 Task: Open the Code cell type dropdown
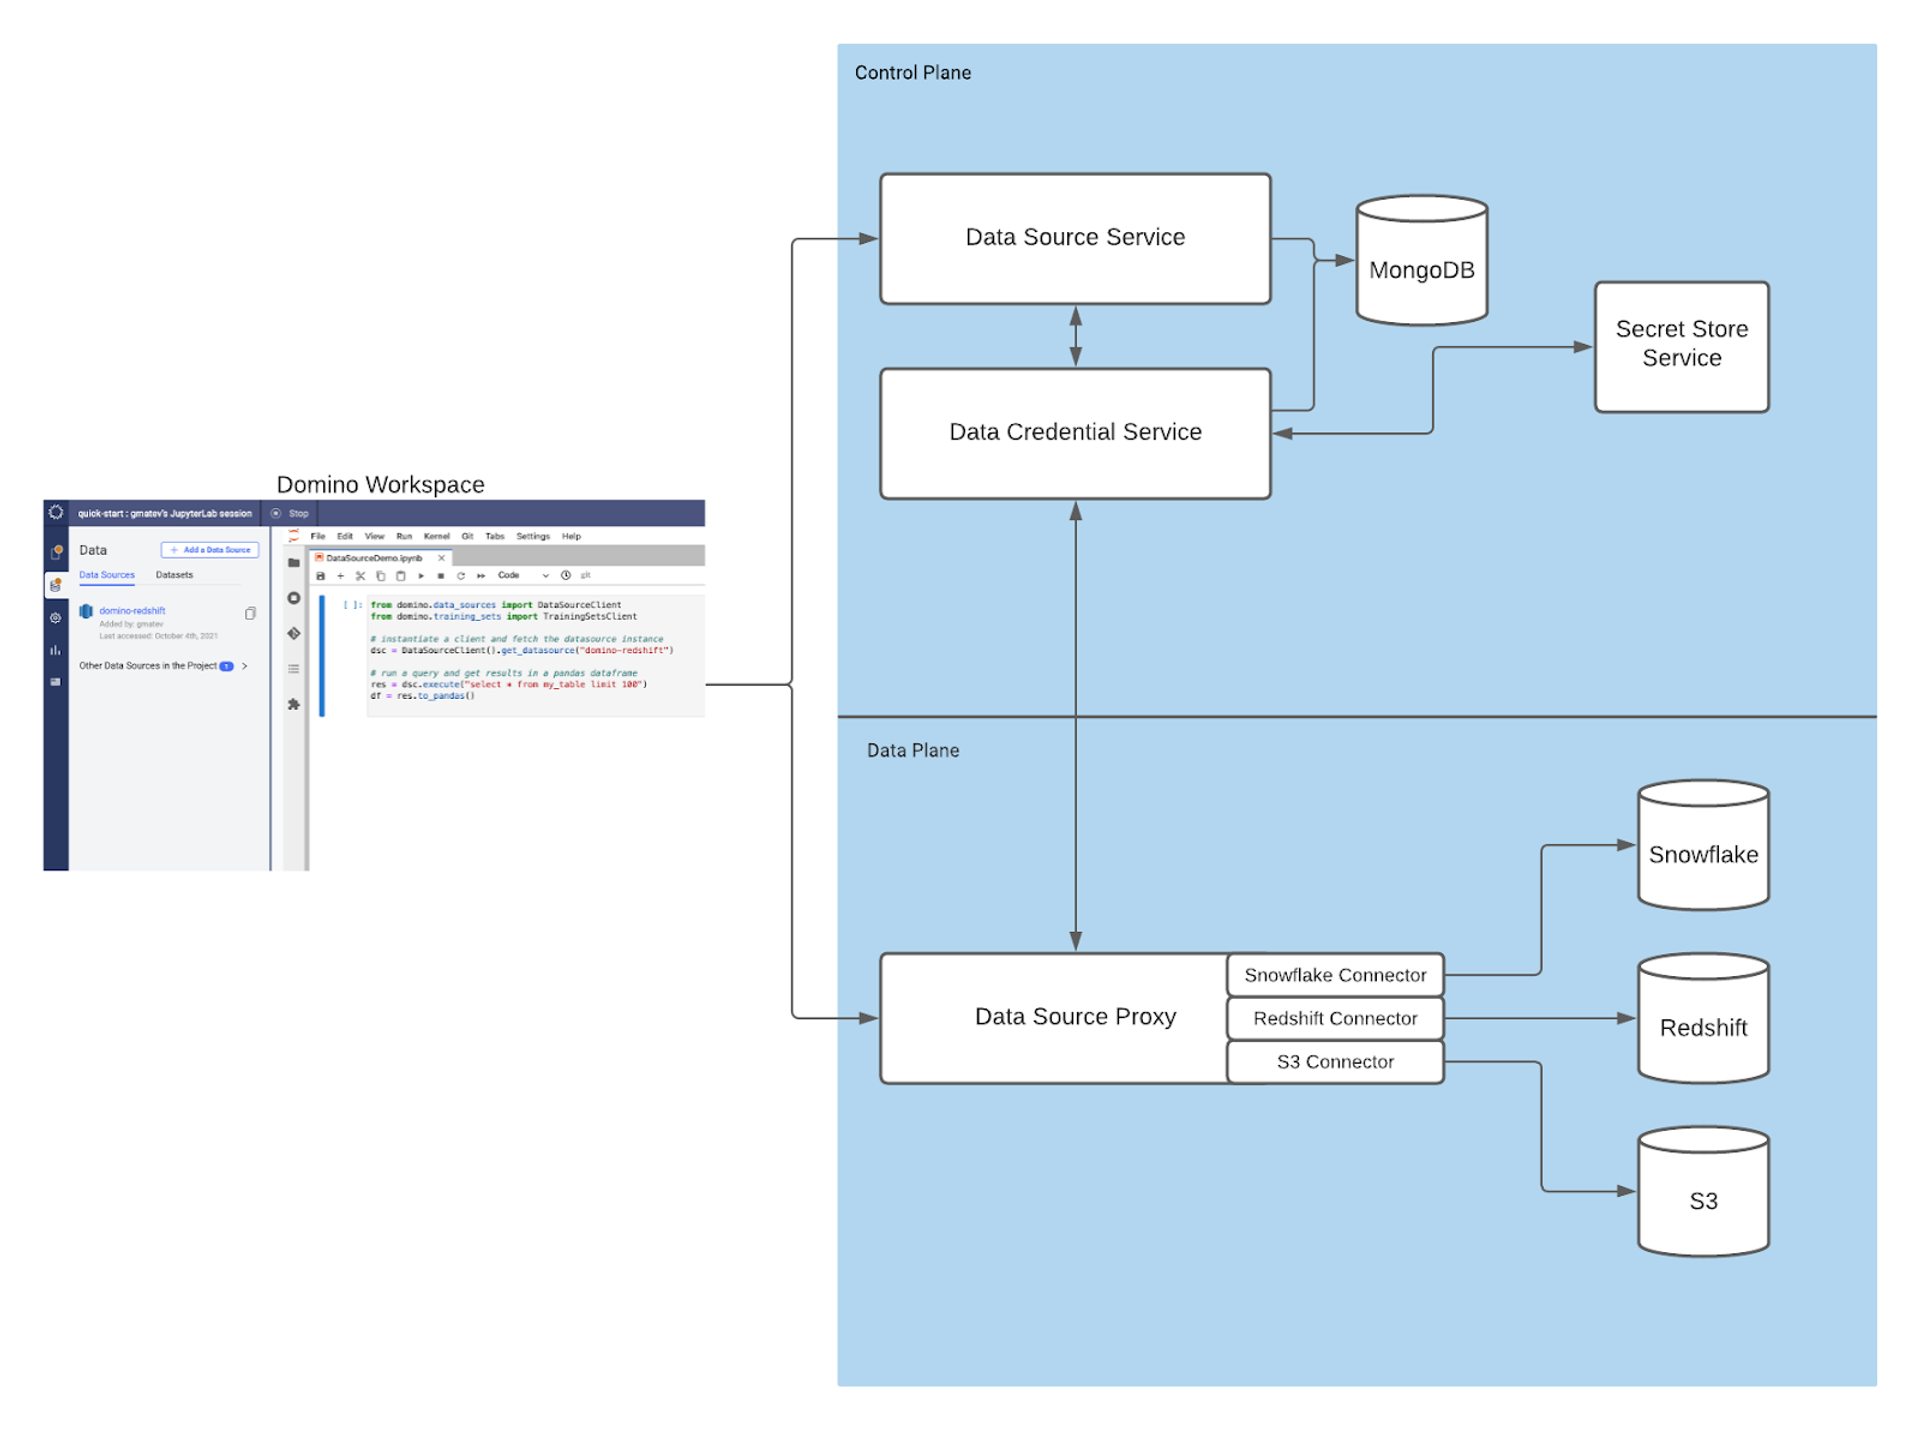click(523, 576)
